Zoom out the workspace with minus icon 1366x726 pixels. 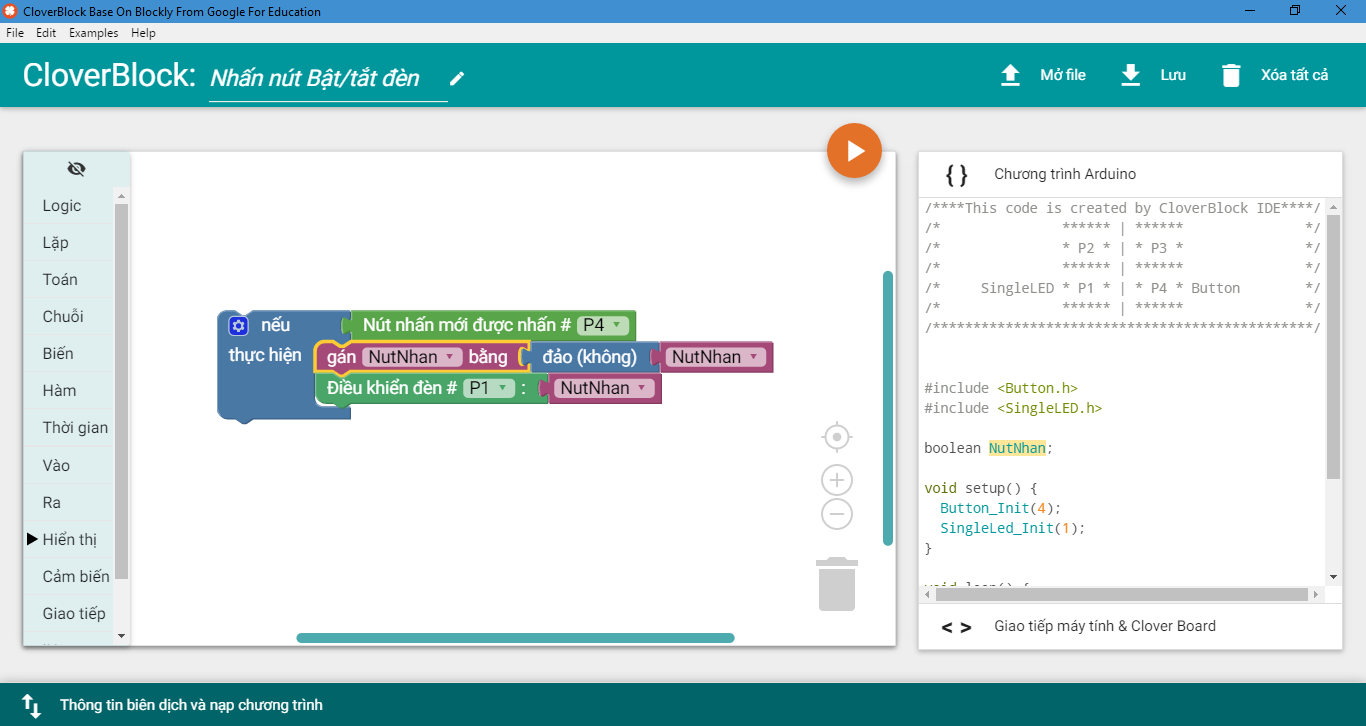tap(836, 514)
